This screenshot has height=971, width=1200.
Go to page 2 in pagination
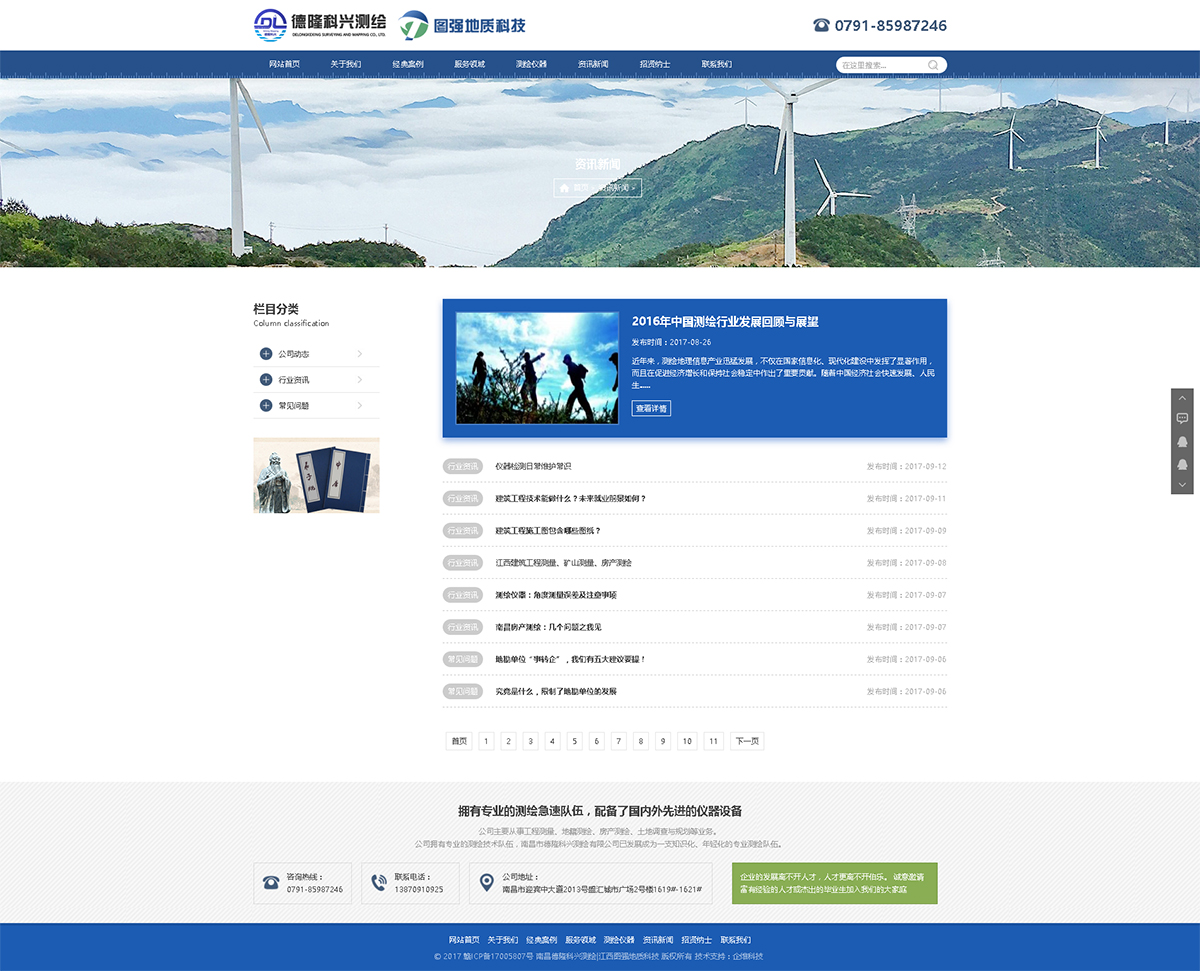click(x=508, y=741)
